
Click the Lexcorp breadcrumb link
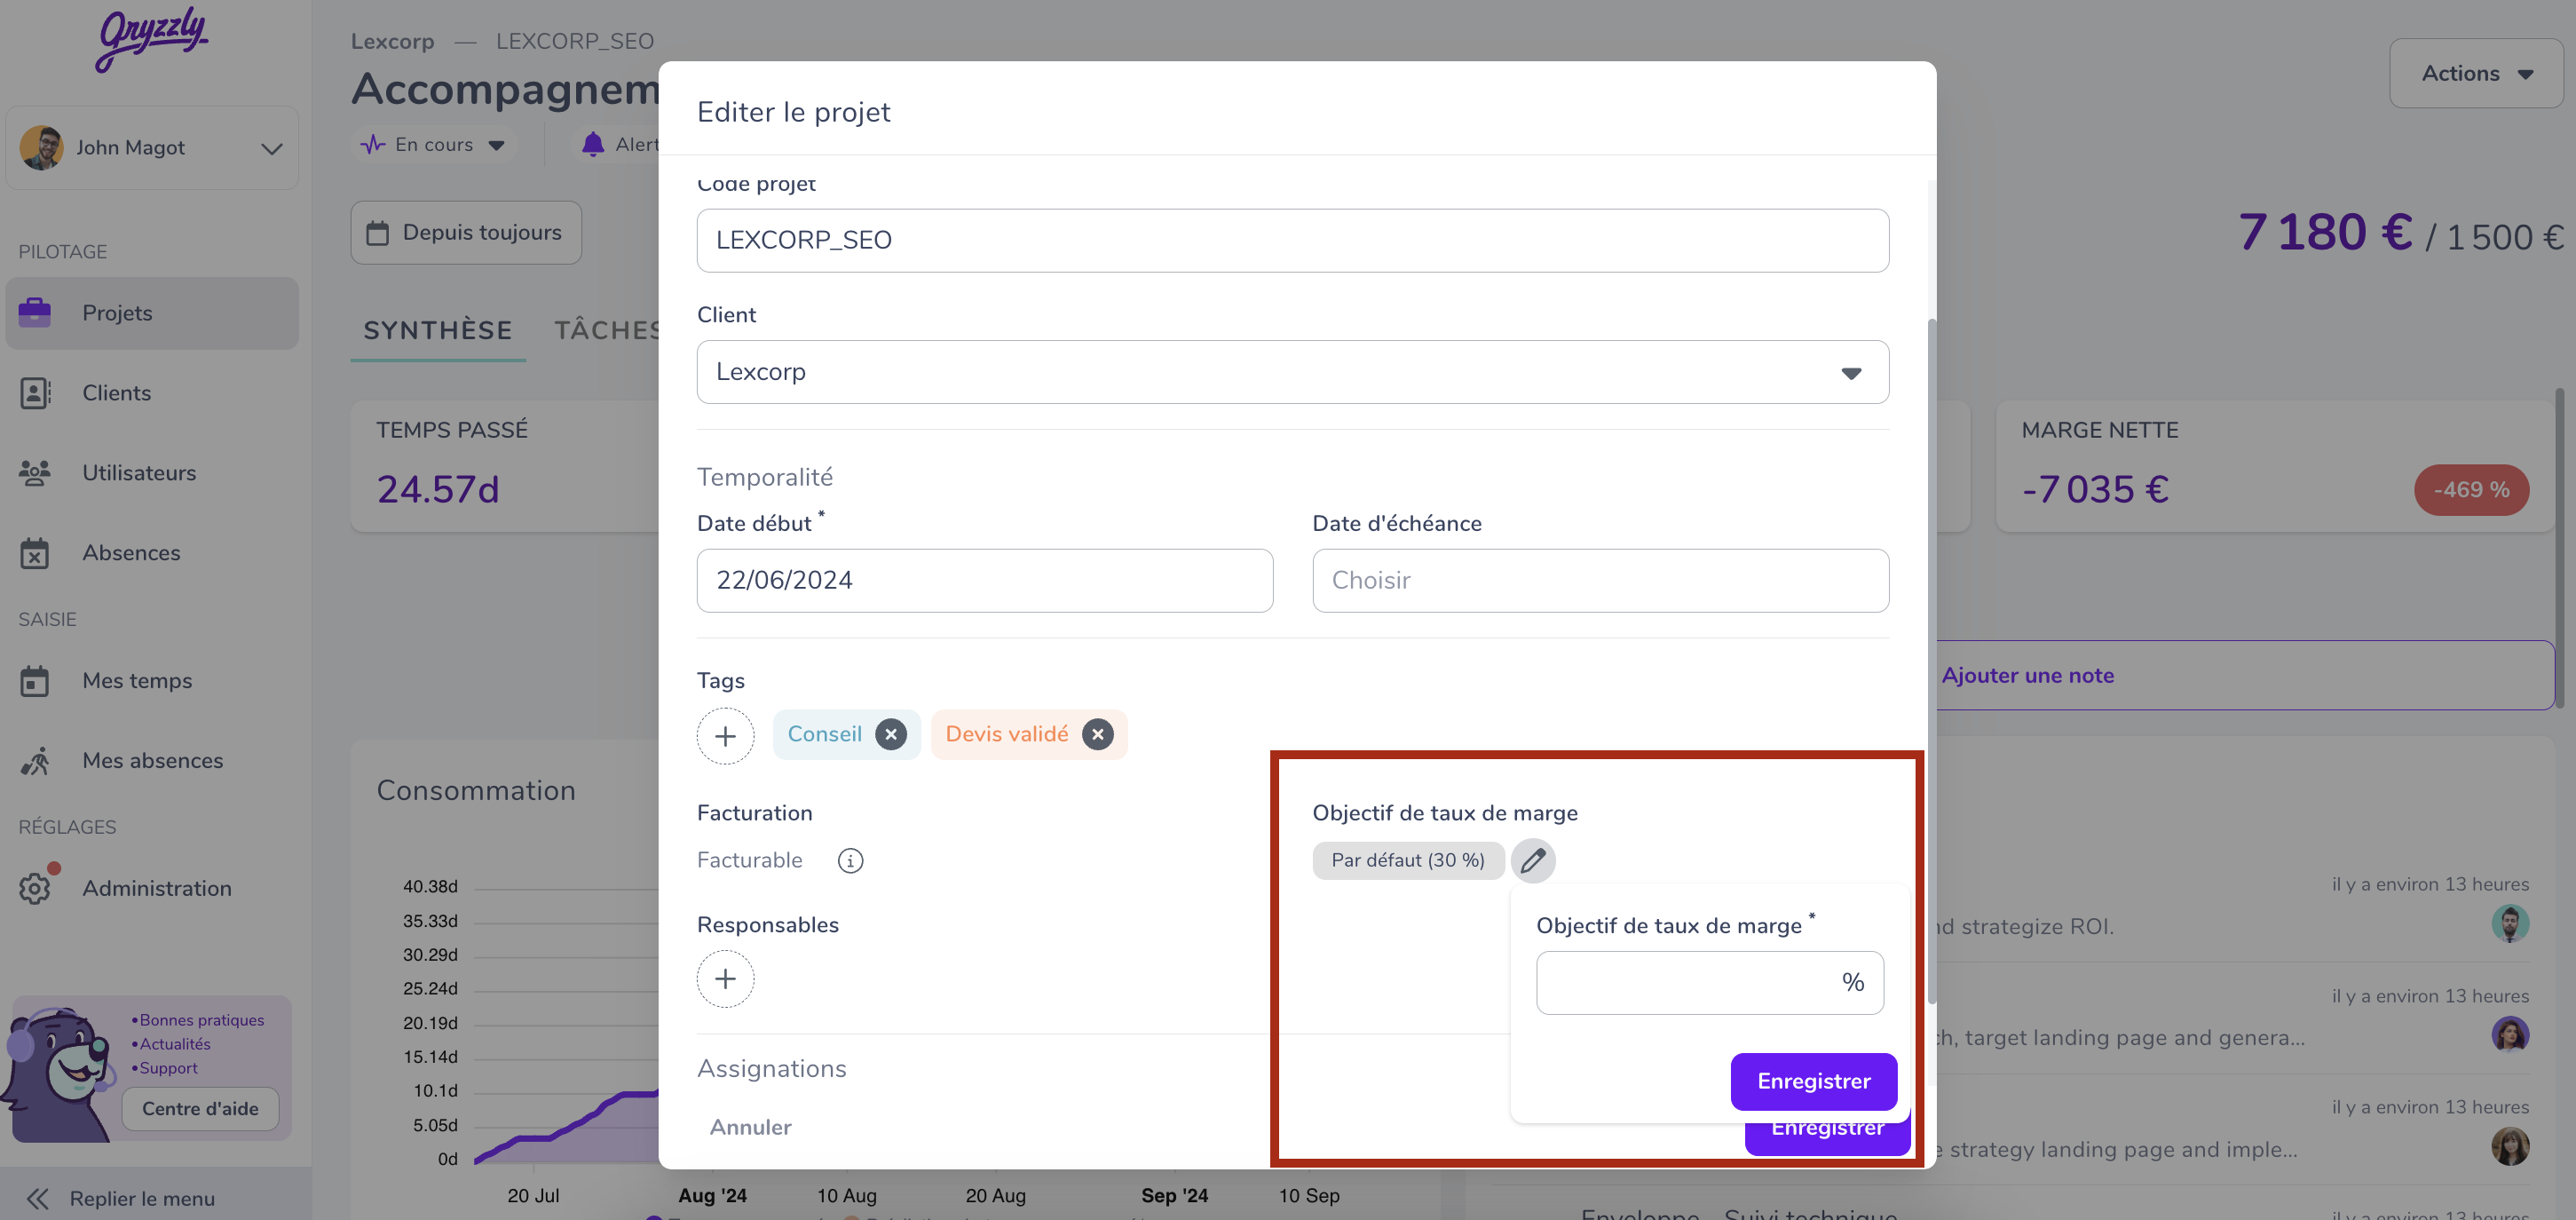click(392, 41)
